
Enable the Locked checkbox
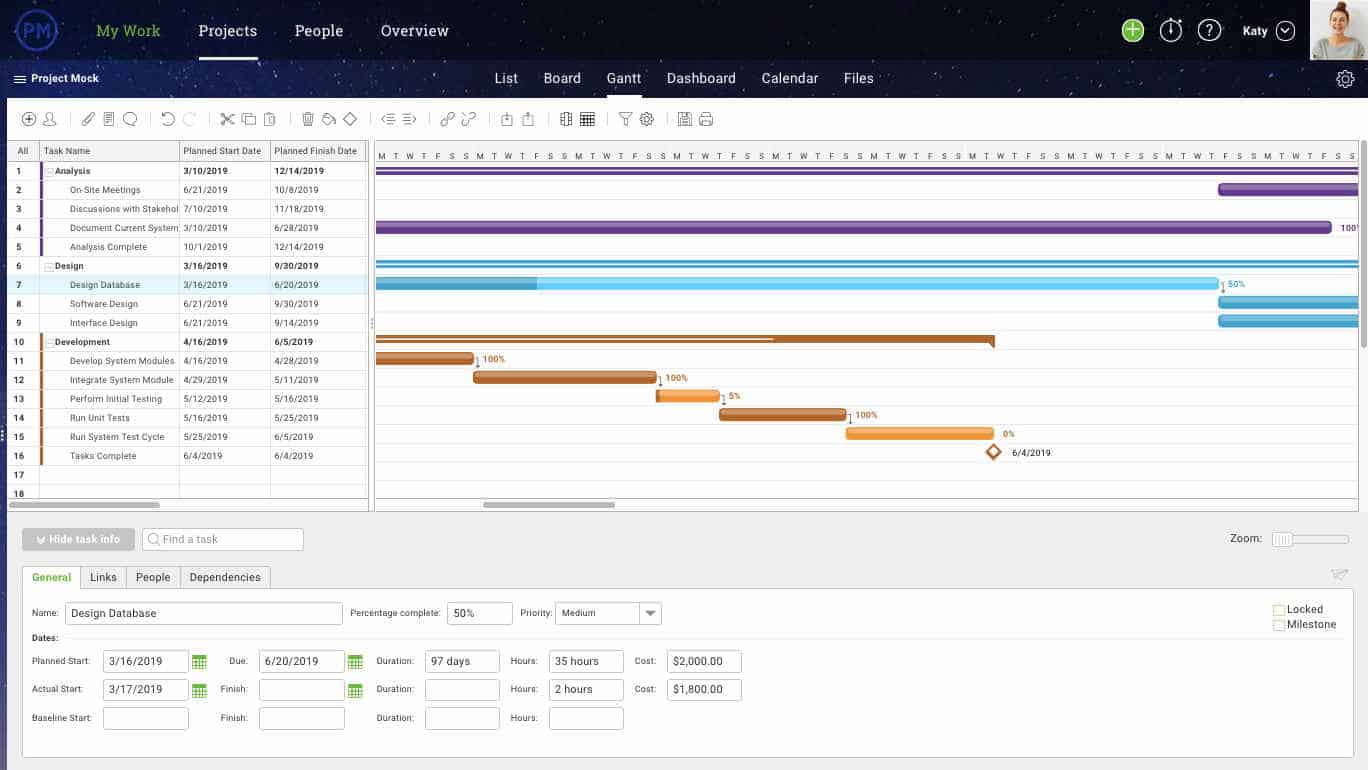pyautogui.click(x=1278, y=609)
